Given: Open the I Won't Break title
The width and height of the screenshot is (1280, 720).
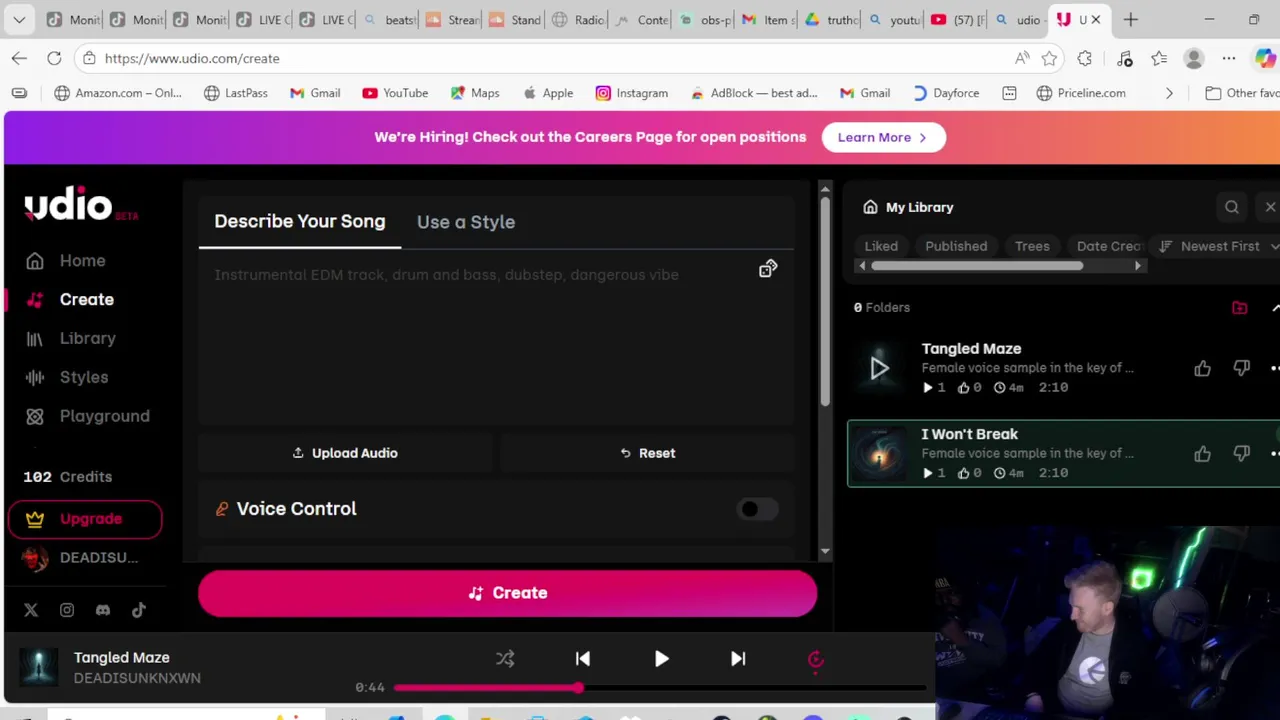Looking at the screenshot, I should tap(969, 434).
